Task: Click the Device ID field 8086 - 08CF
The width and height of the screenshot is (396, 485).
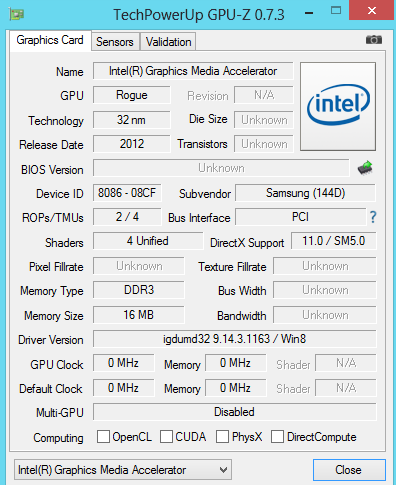Action: click(127, 193)
